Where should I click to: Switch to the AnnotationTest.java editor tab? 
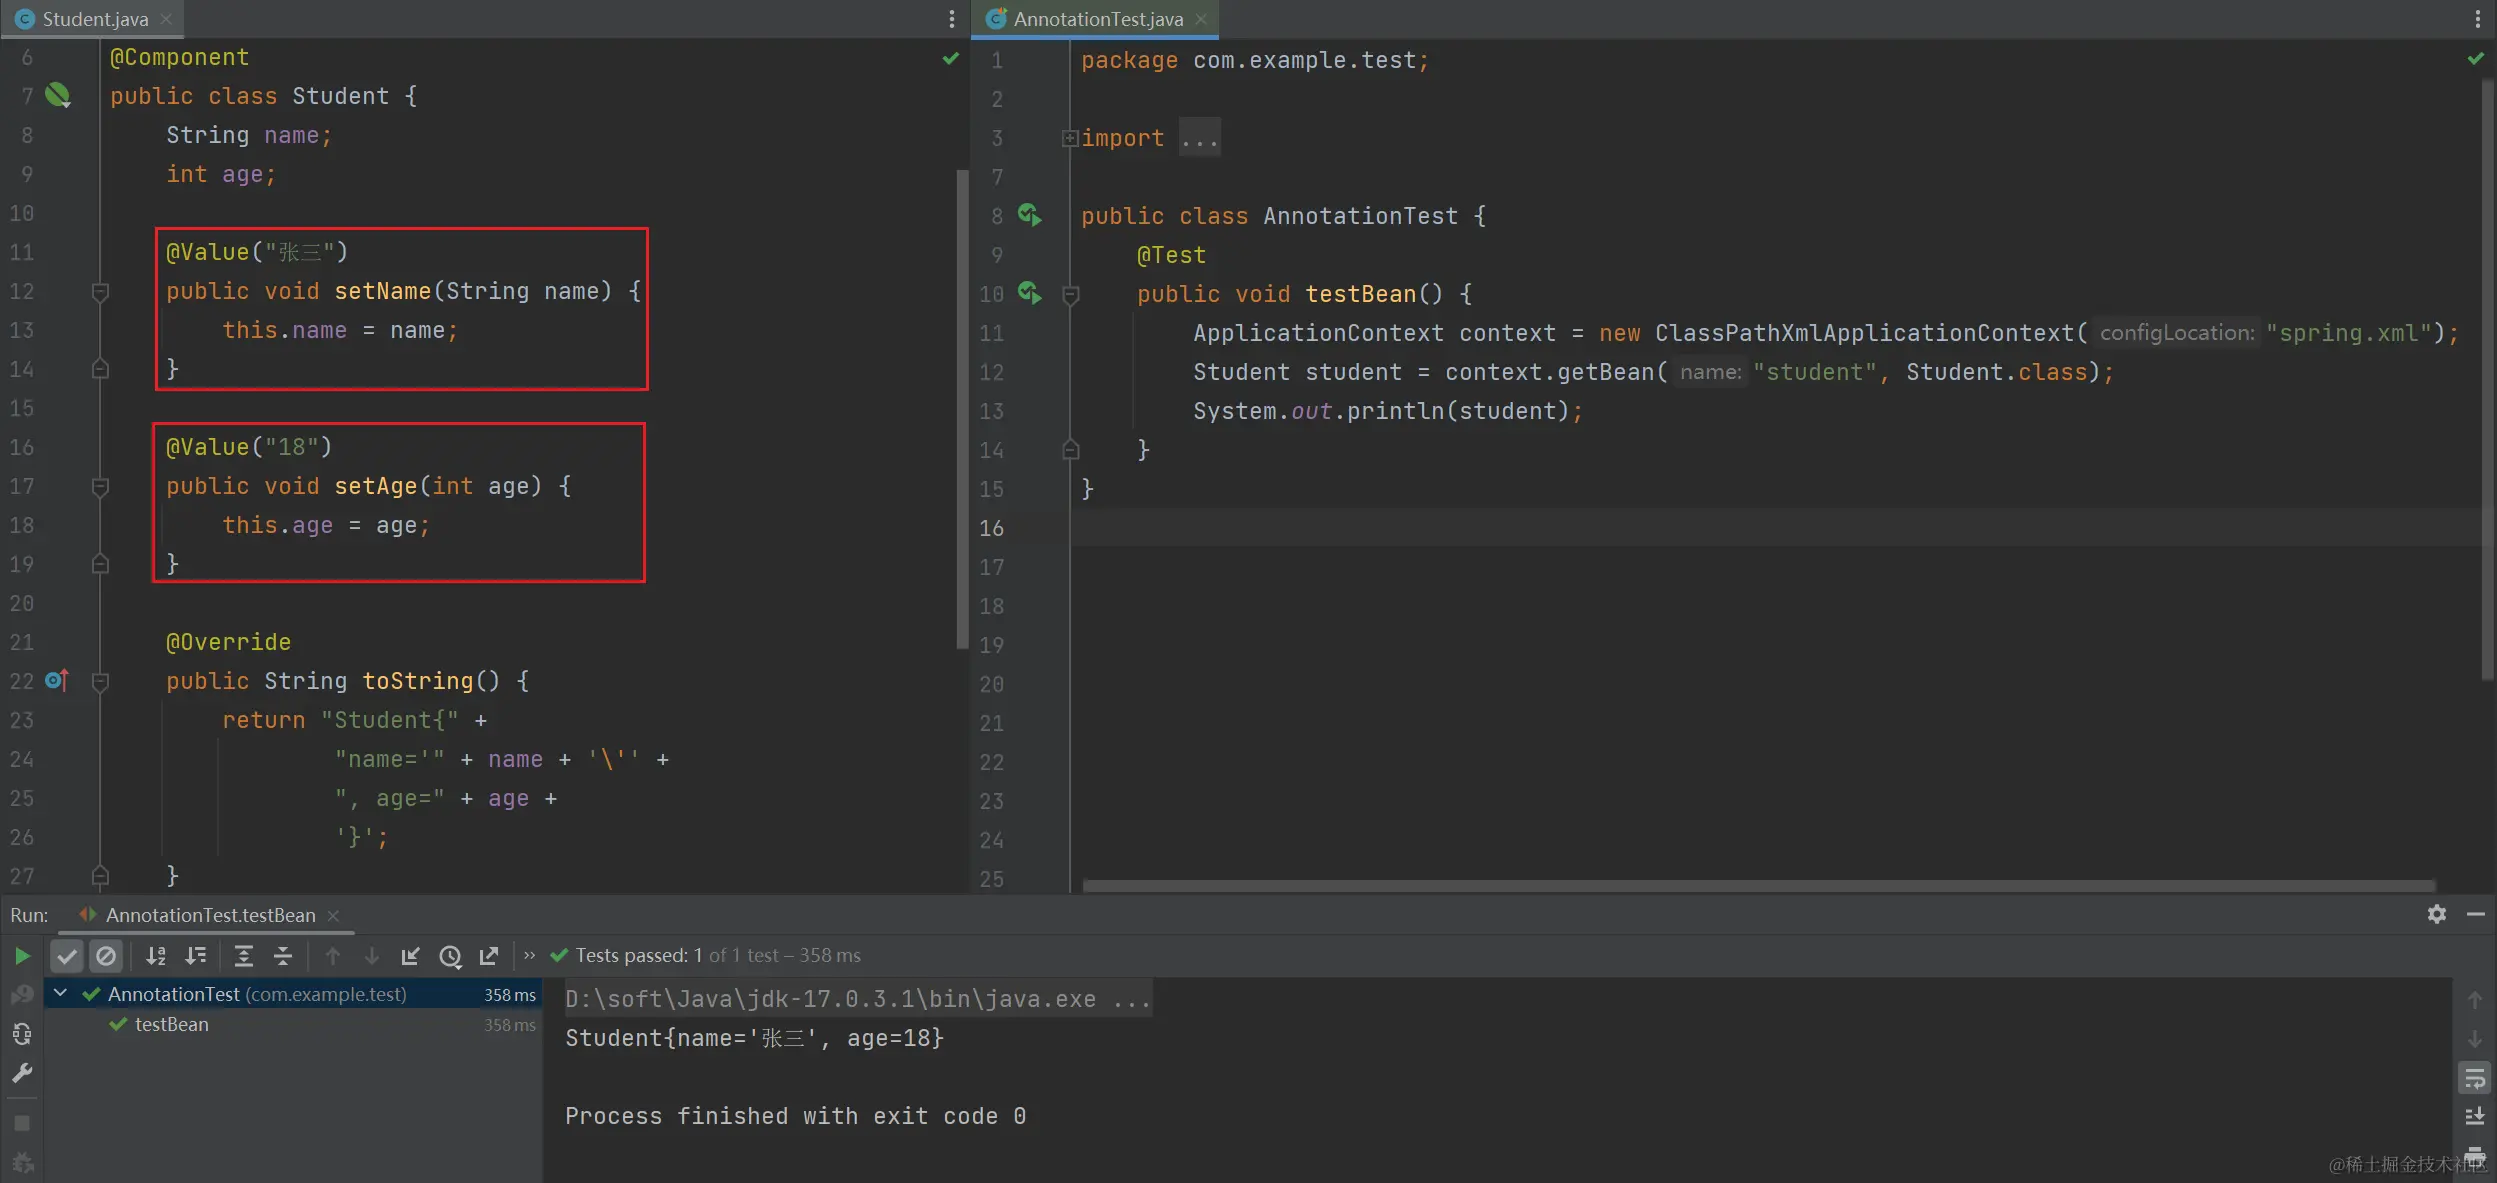click(1097, 19)
